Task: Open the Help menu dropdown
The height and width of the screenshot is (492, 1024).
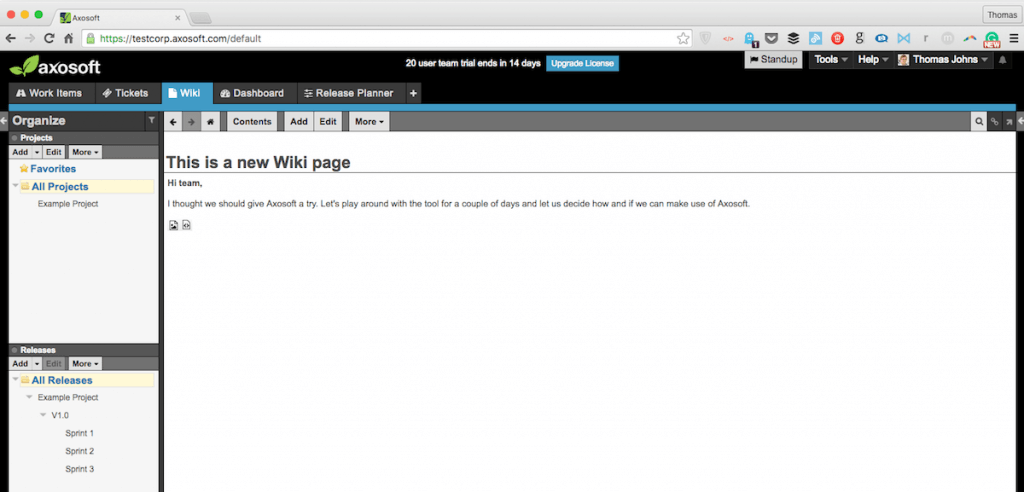Action: pos(873,59)
